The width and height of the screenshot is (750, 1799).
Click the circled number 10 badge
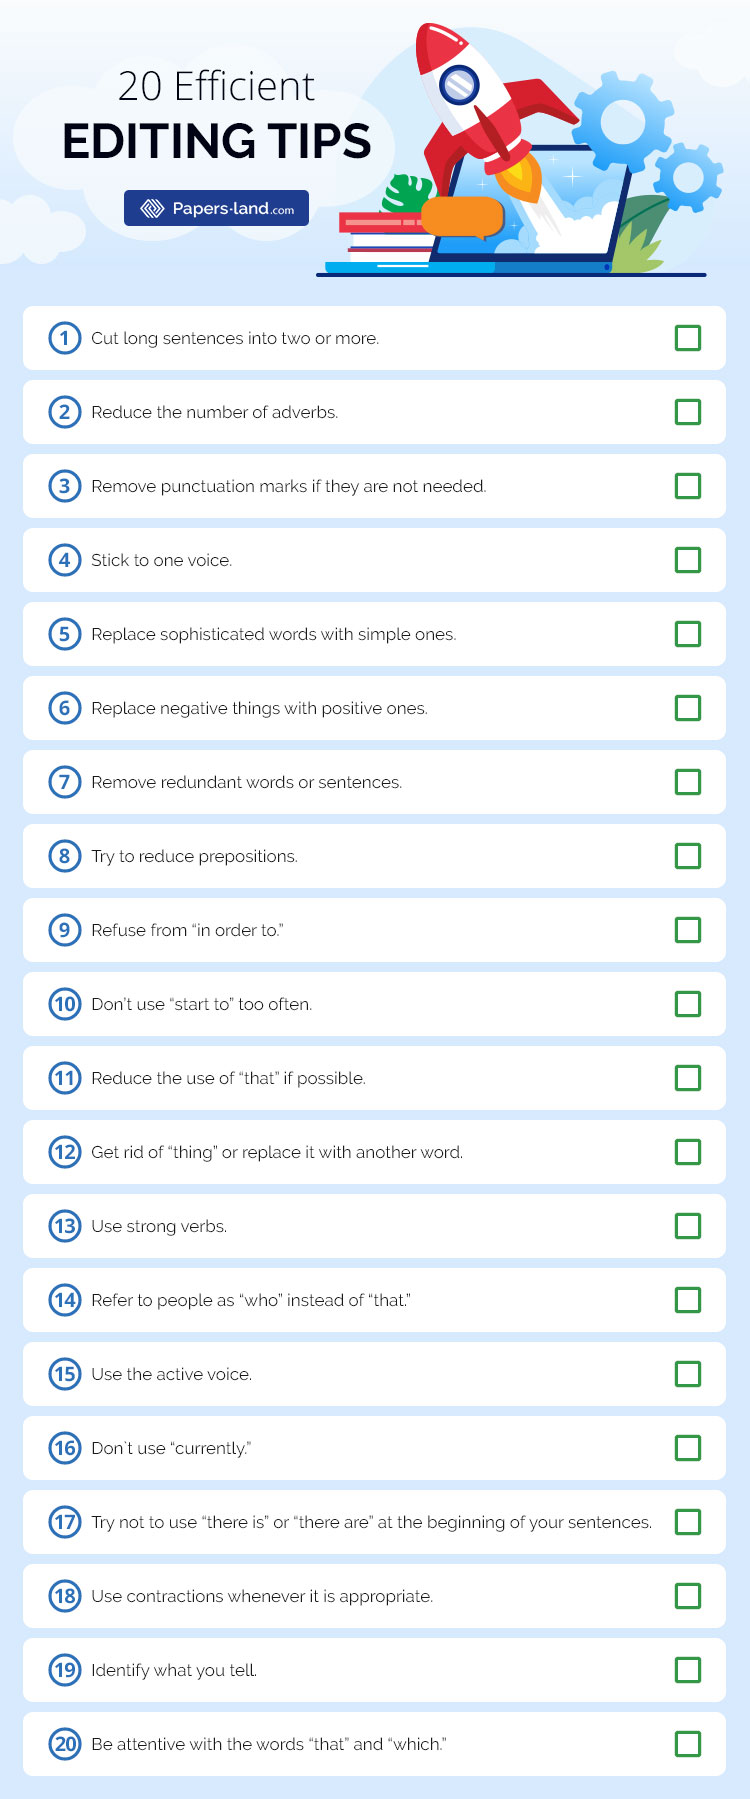65,1004
